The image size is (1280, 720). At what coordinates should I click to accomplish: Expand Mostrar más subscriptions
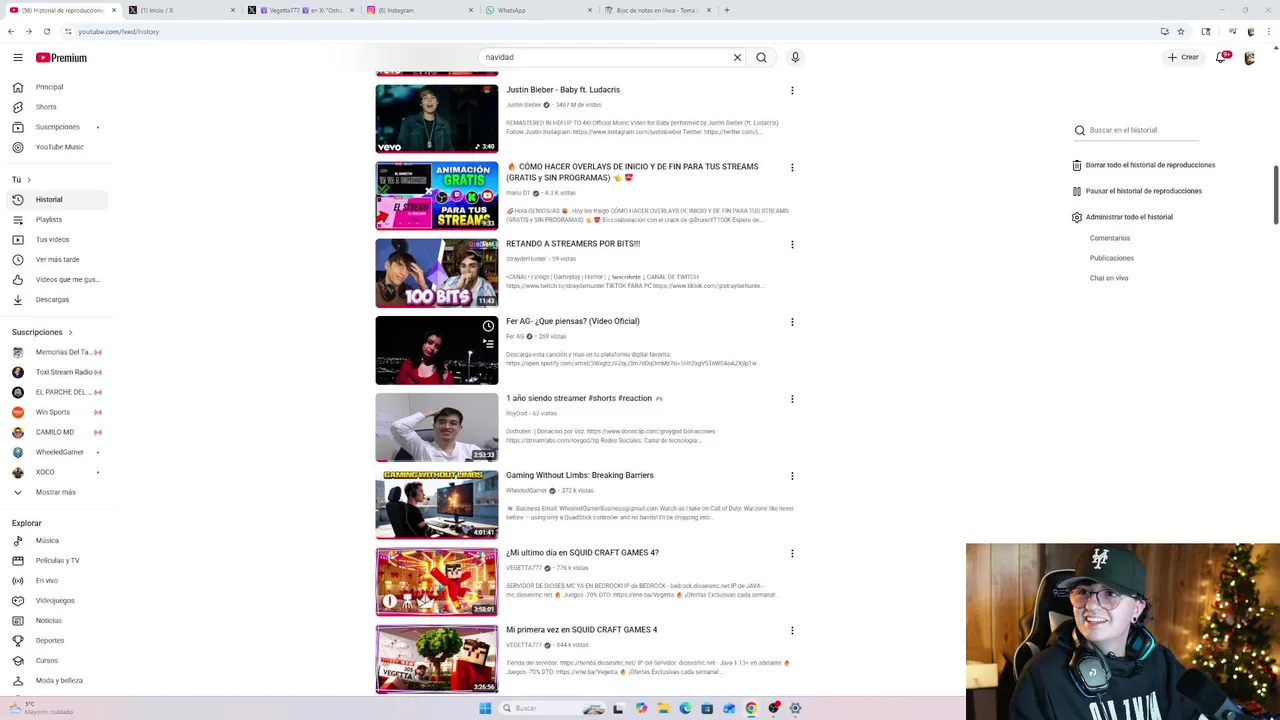click(x=56, y=492)
